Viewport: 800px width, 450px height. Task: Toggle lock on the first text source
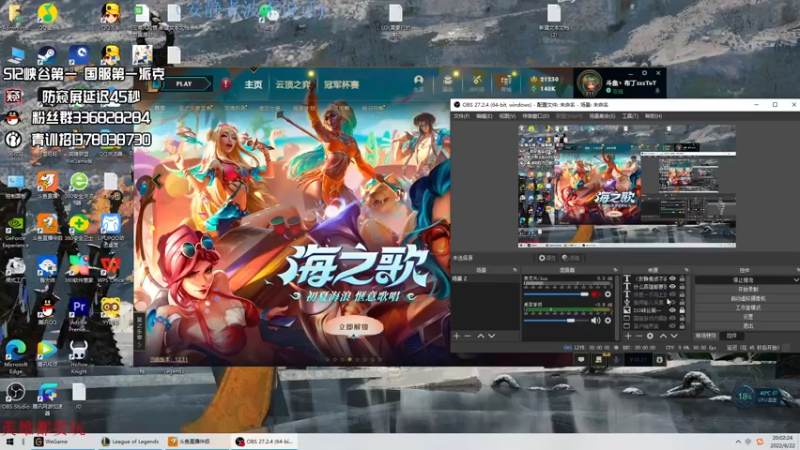tap(682, 279)
